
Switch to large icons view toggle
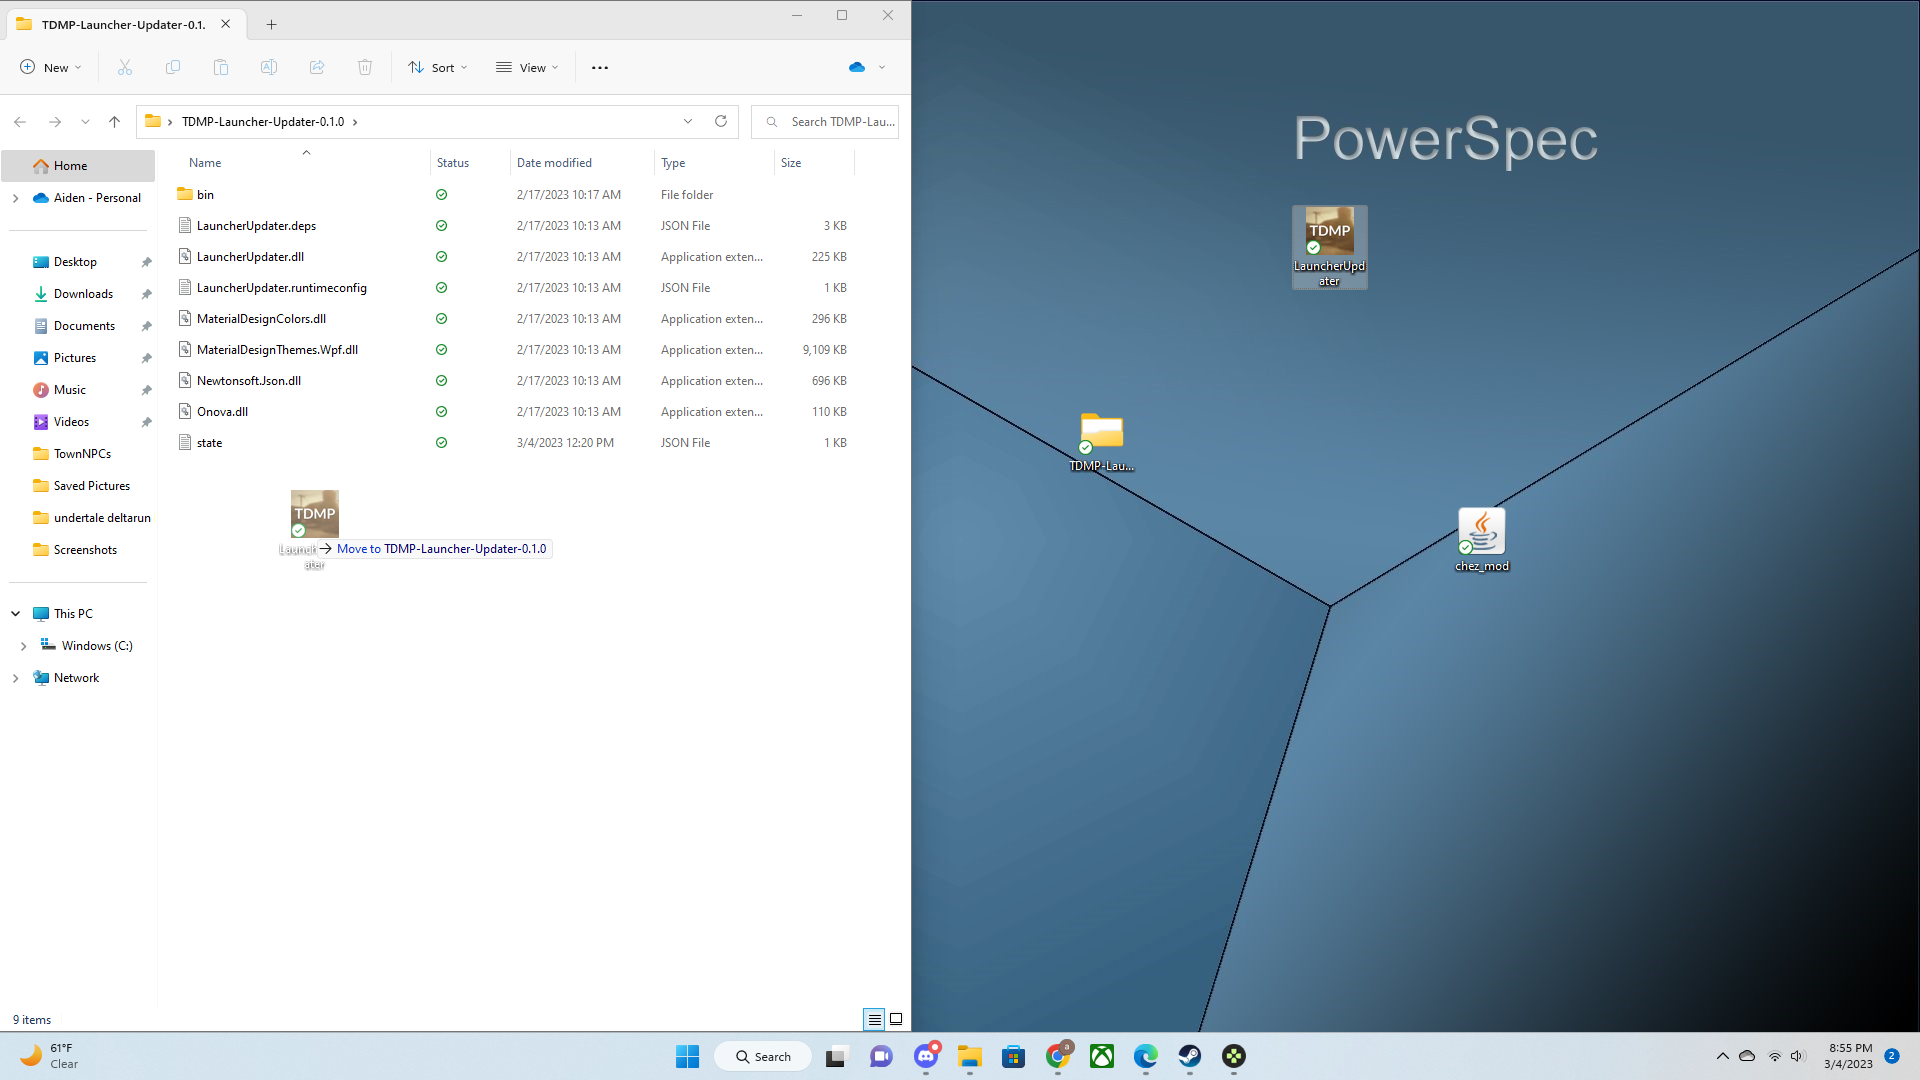(x=896, y=1019)
